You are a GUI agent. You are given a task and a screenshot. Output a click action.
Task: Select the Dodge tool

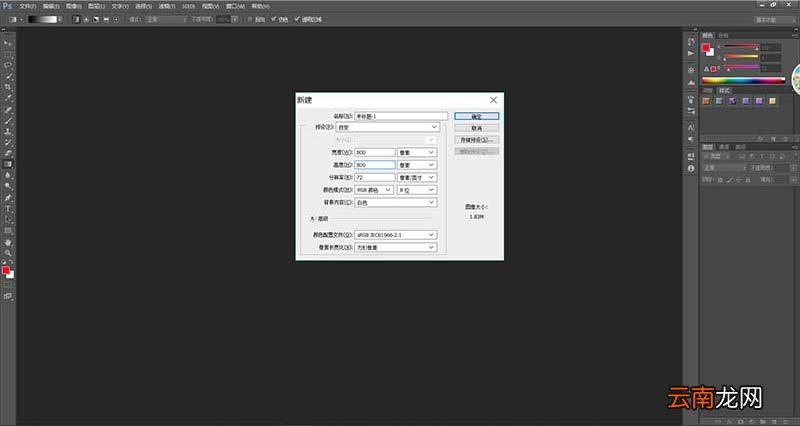click(x=8, y=186)
